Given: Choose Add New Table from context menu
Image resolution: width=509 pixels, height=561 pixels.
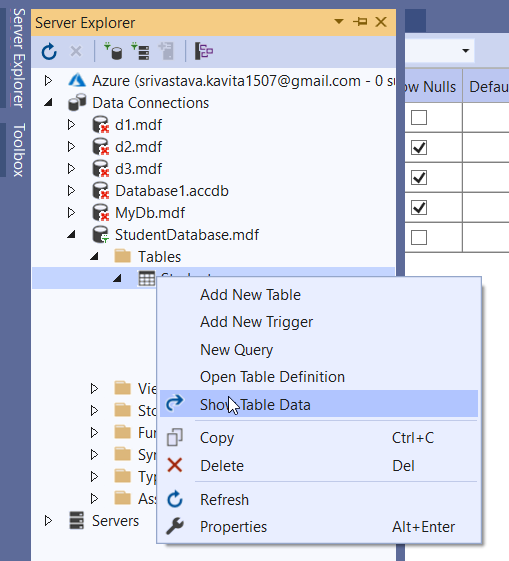Looking at the screenshot, I should pos(319,295).
